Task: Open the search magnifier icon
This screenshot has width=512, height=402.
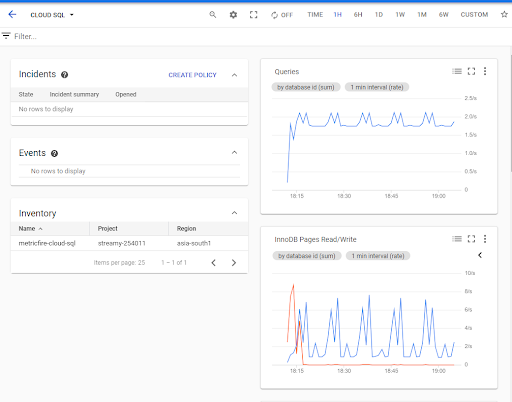Action: [213, 15]
